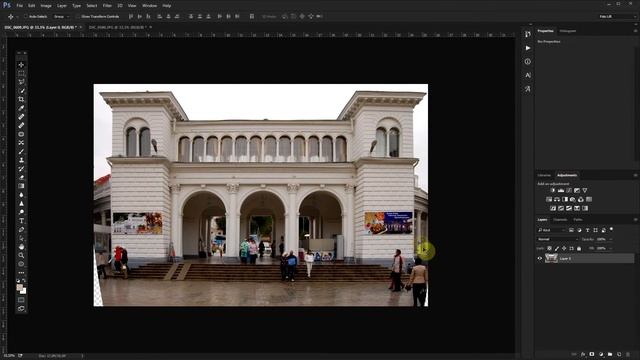Toggle the Auto-Select checkbox
The width and height of the screenshot is (640, 360).
[x=25, y=17]
